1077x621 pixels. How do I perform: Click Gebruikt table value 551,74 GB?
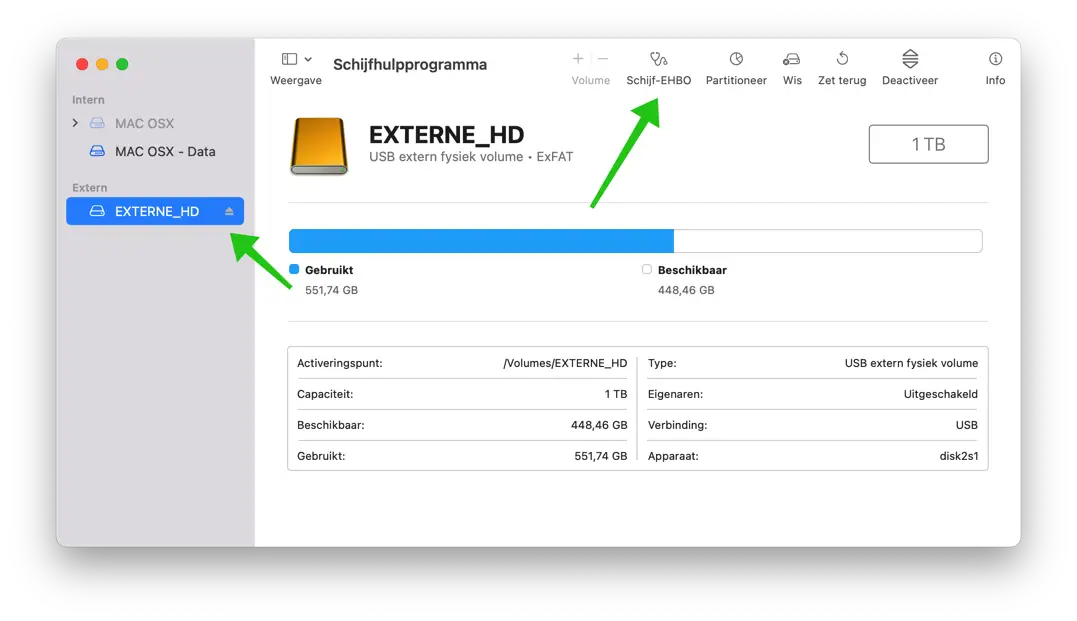pyautogui.click(x=600, y=456)
